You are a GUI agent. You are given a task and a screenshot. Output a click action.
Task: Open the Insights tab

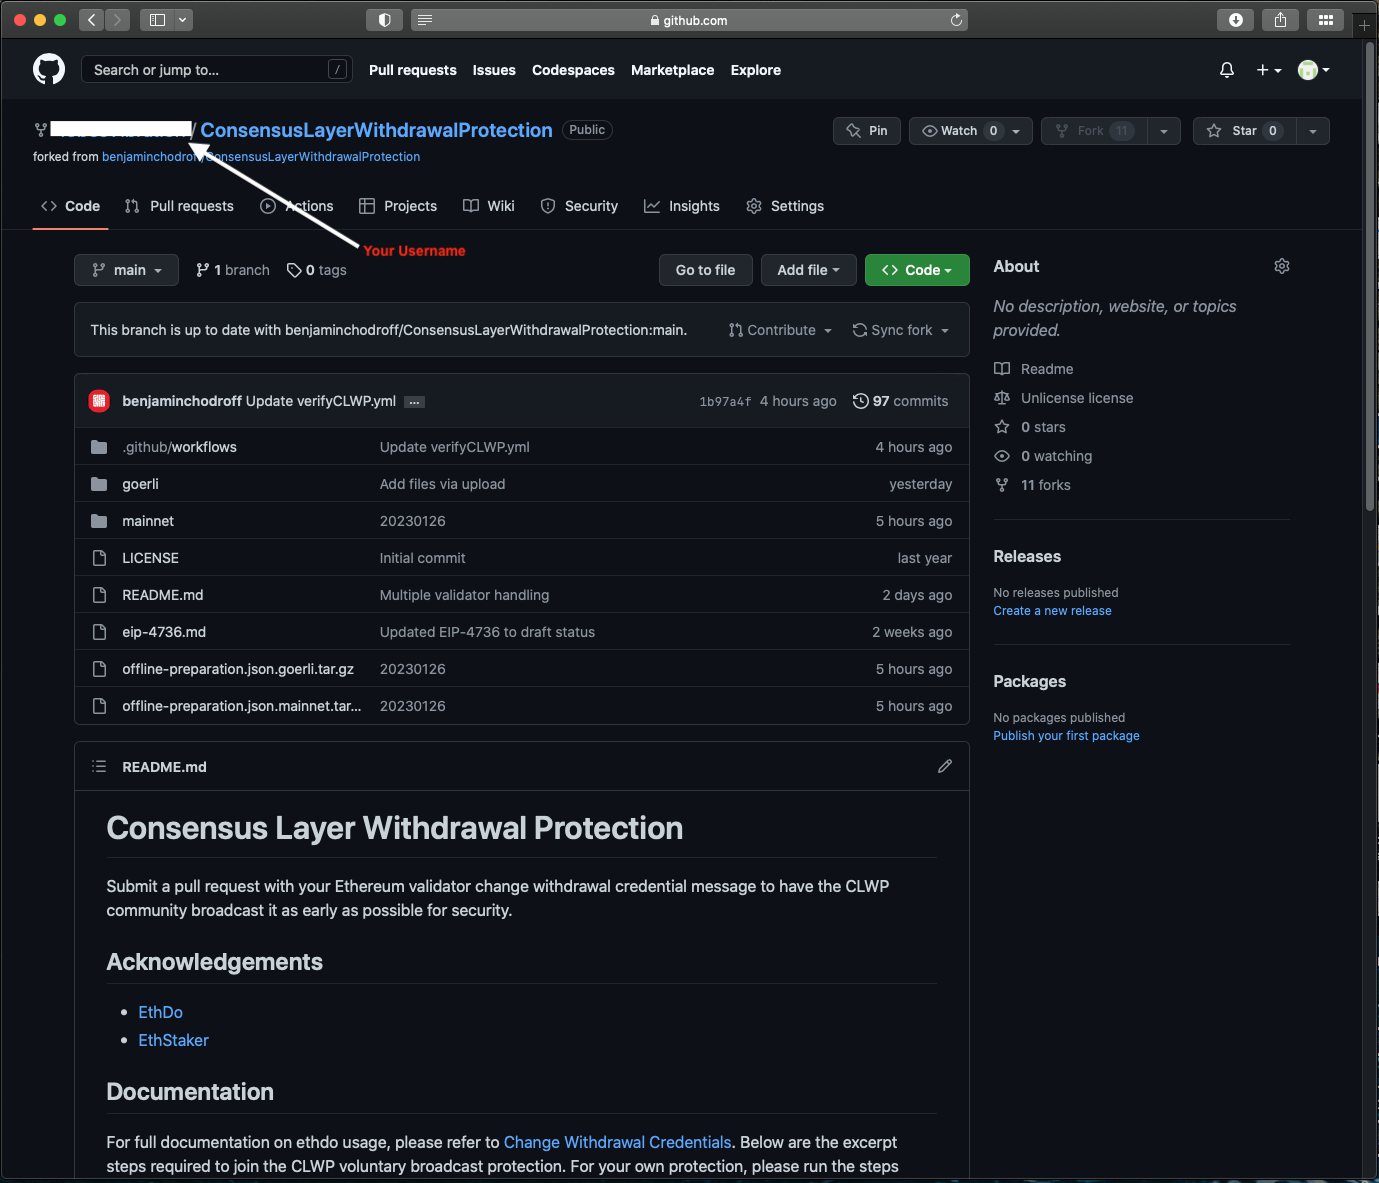(x=682, y=206)
